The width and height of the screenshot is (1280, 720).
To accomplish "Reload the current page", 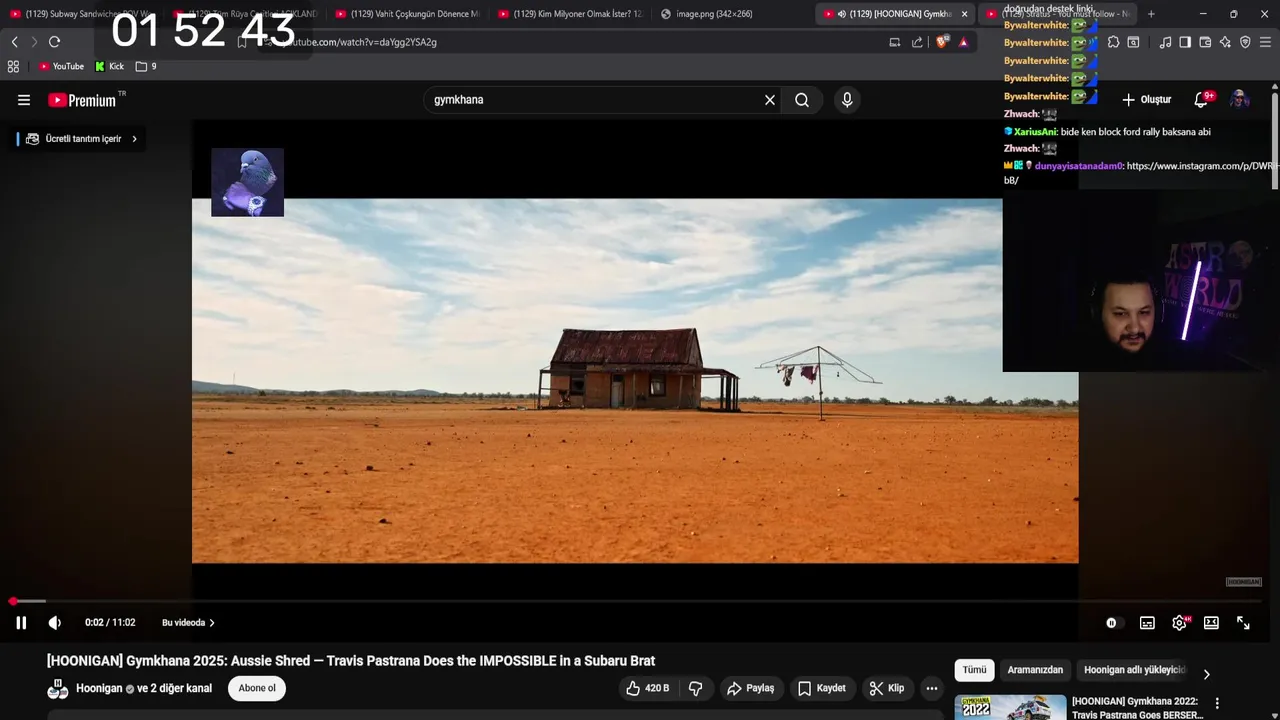I will [x=54, y=42].
